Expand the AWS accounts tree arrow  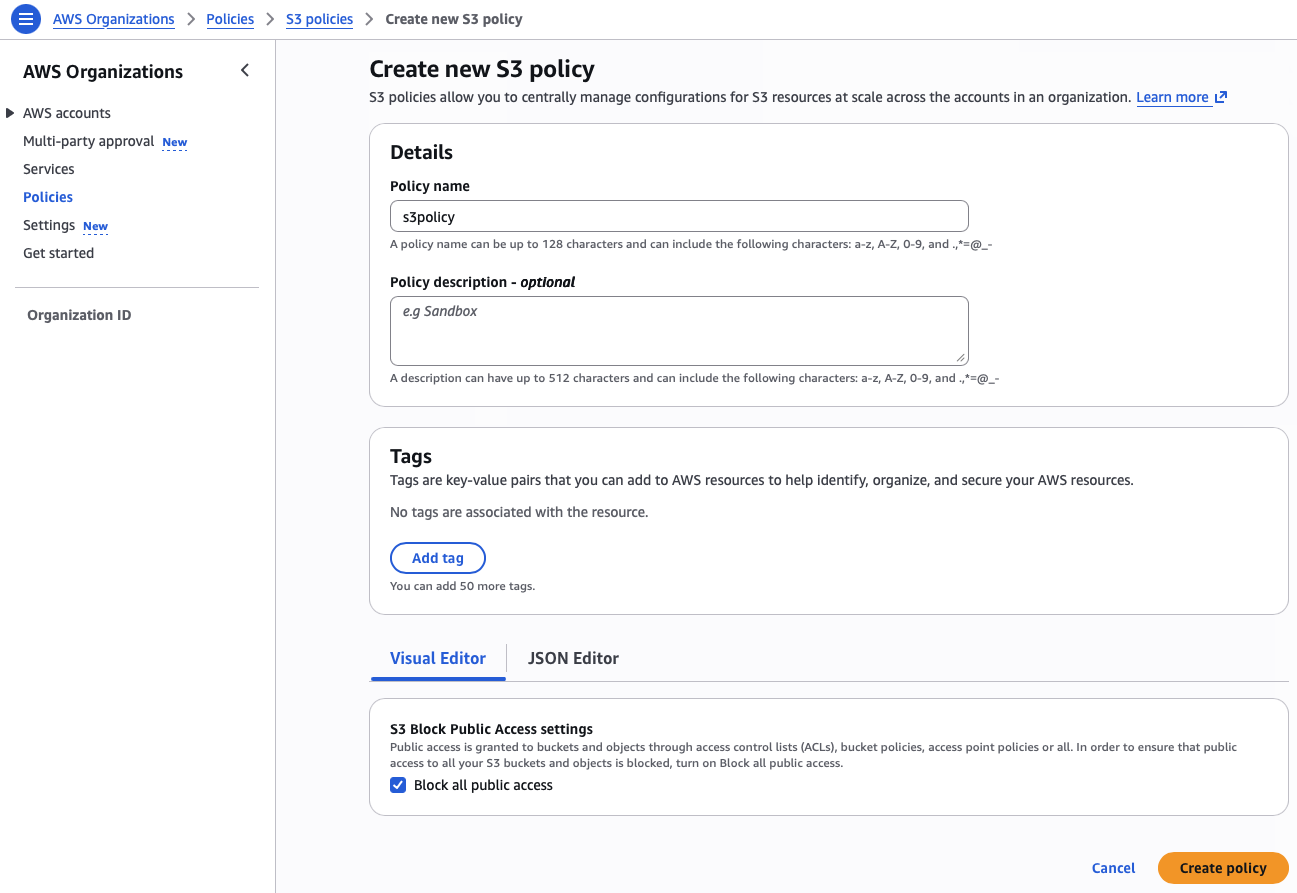click(x=10, y=113)
